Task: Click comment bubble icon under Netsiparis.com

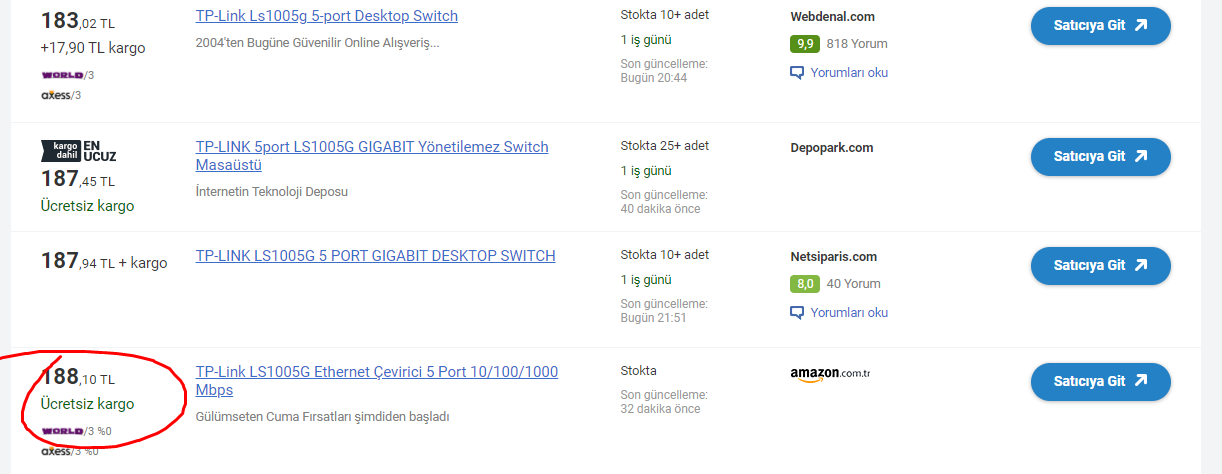Action: (797, 313)
